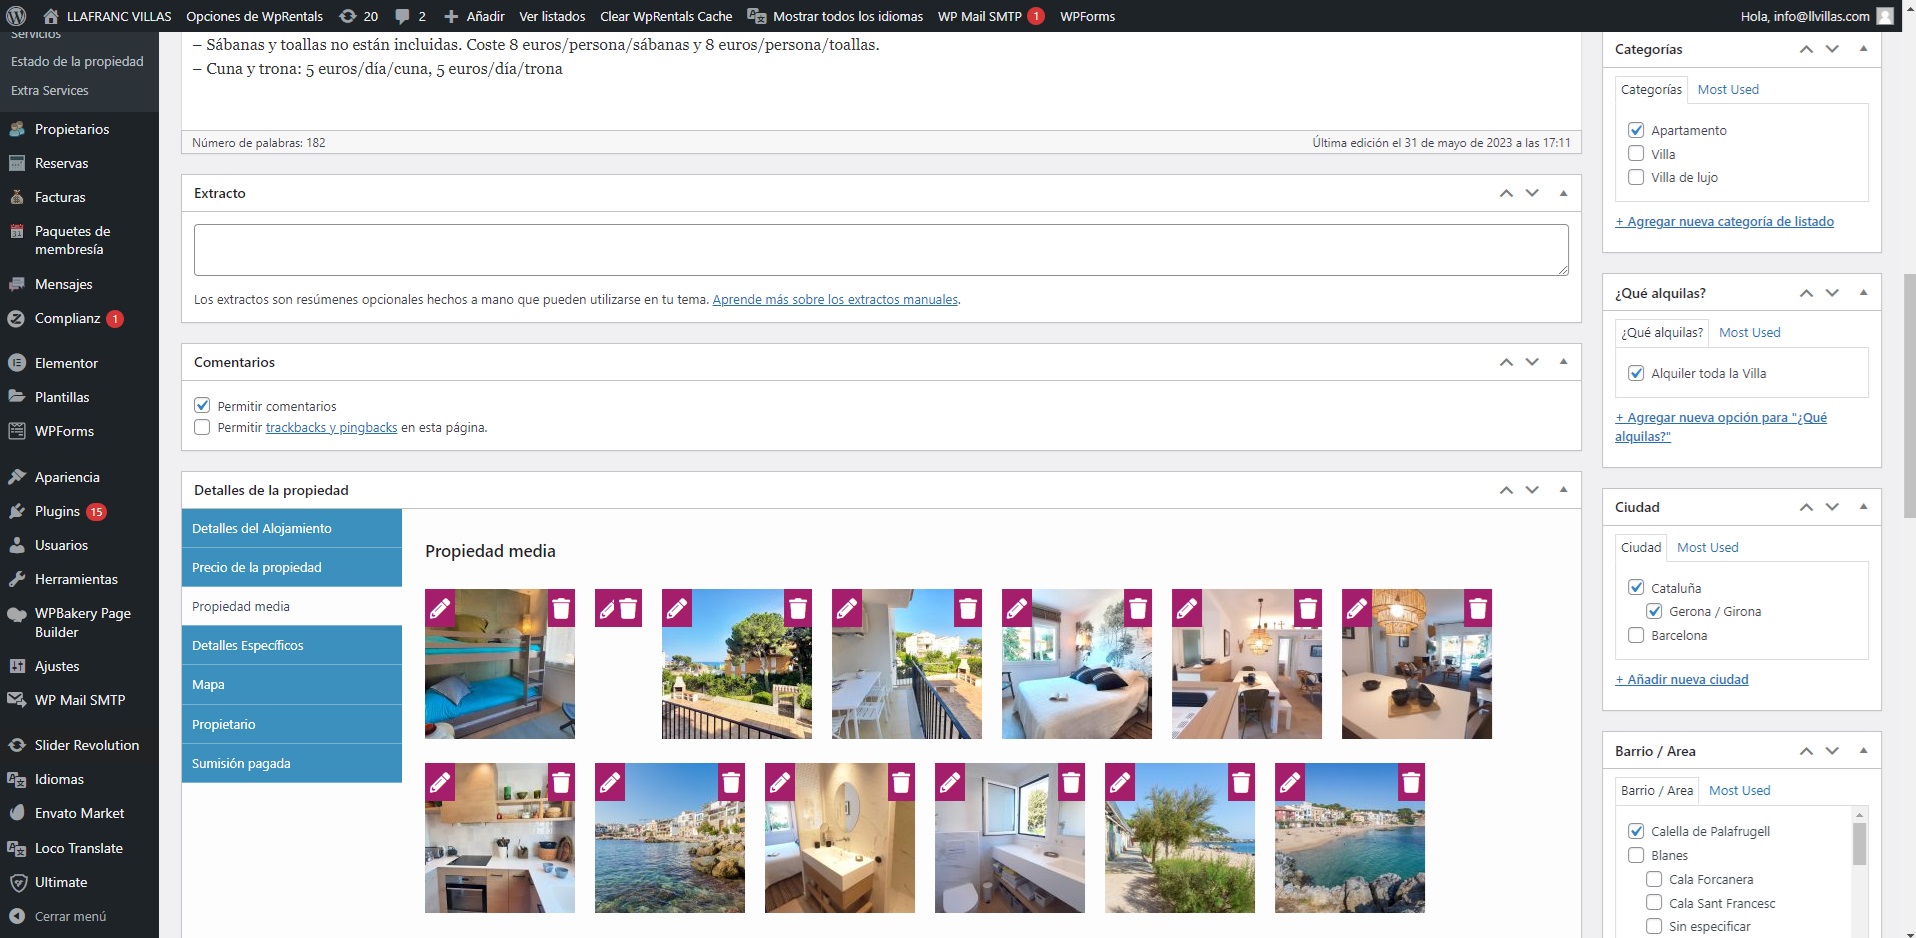Delete the kitchen photo
This screenshot has height=938, width=1916.
(561, 782)
